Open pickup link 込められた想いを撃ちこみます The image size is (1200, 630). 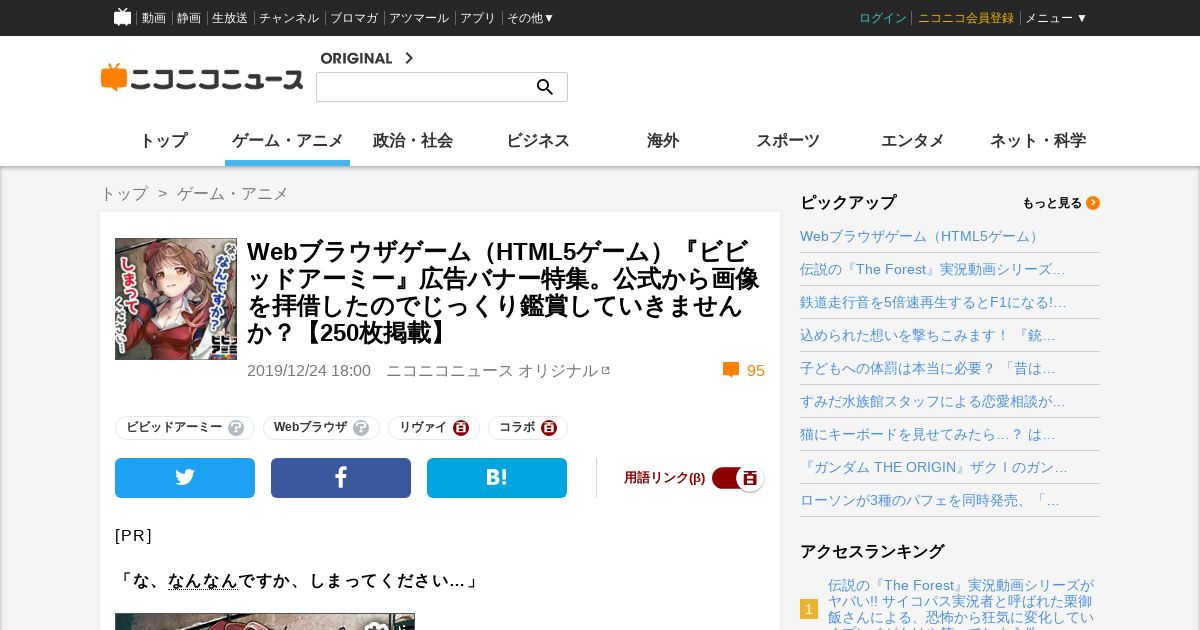tap(928, 336)
